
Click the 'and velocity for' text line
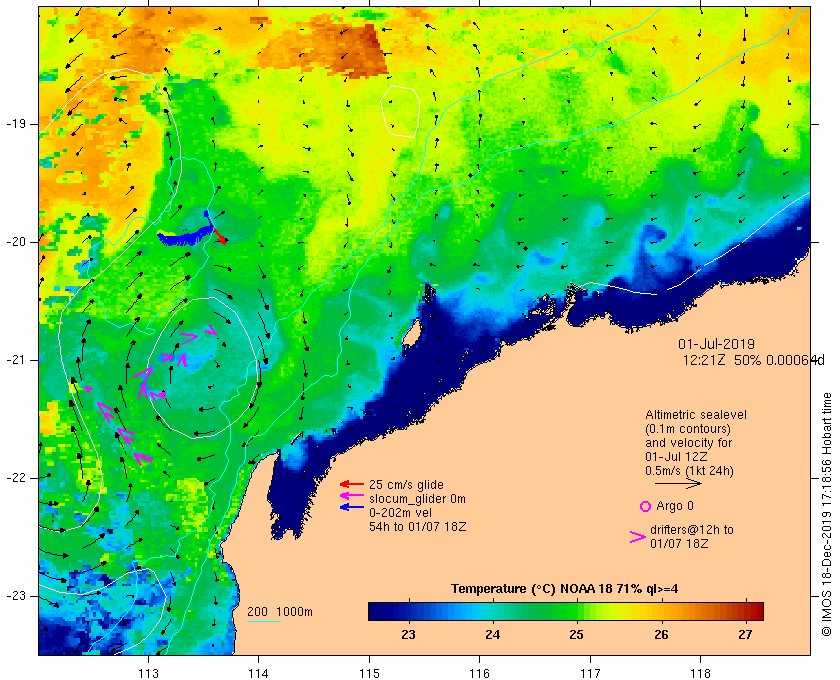click(x=688, y=443)
